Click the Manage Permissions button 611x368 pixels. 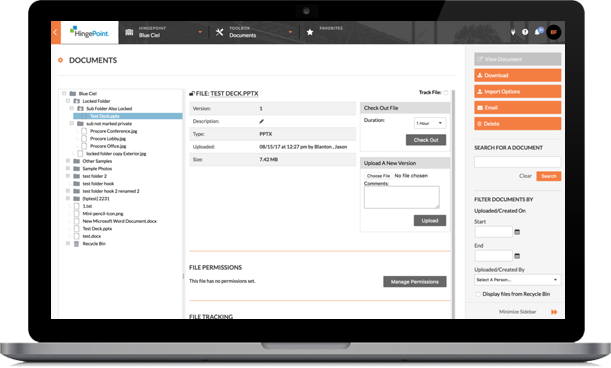(415, 282)
